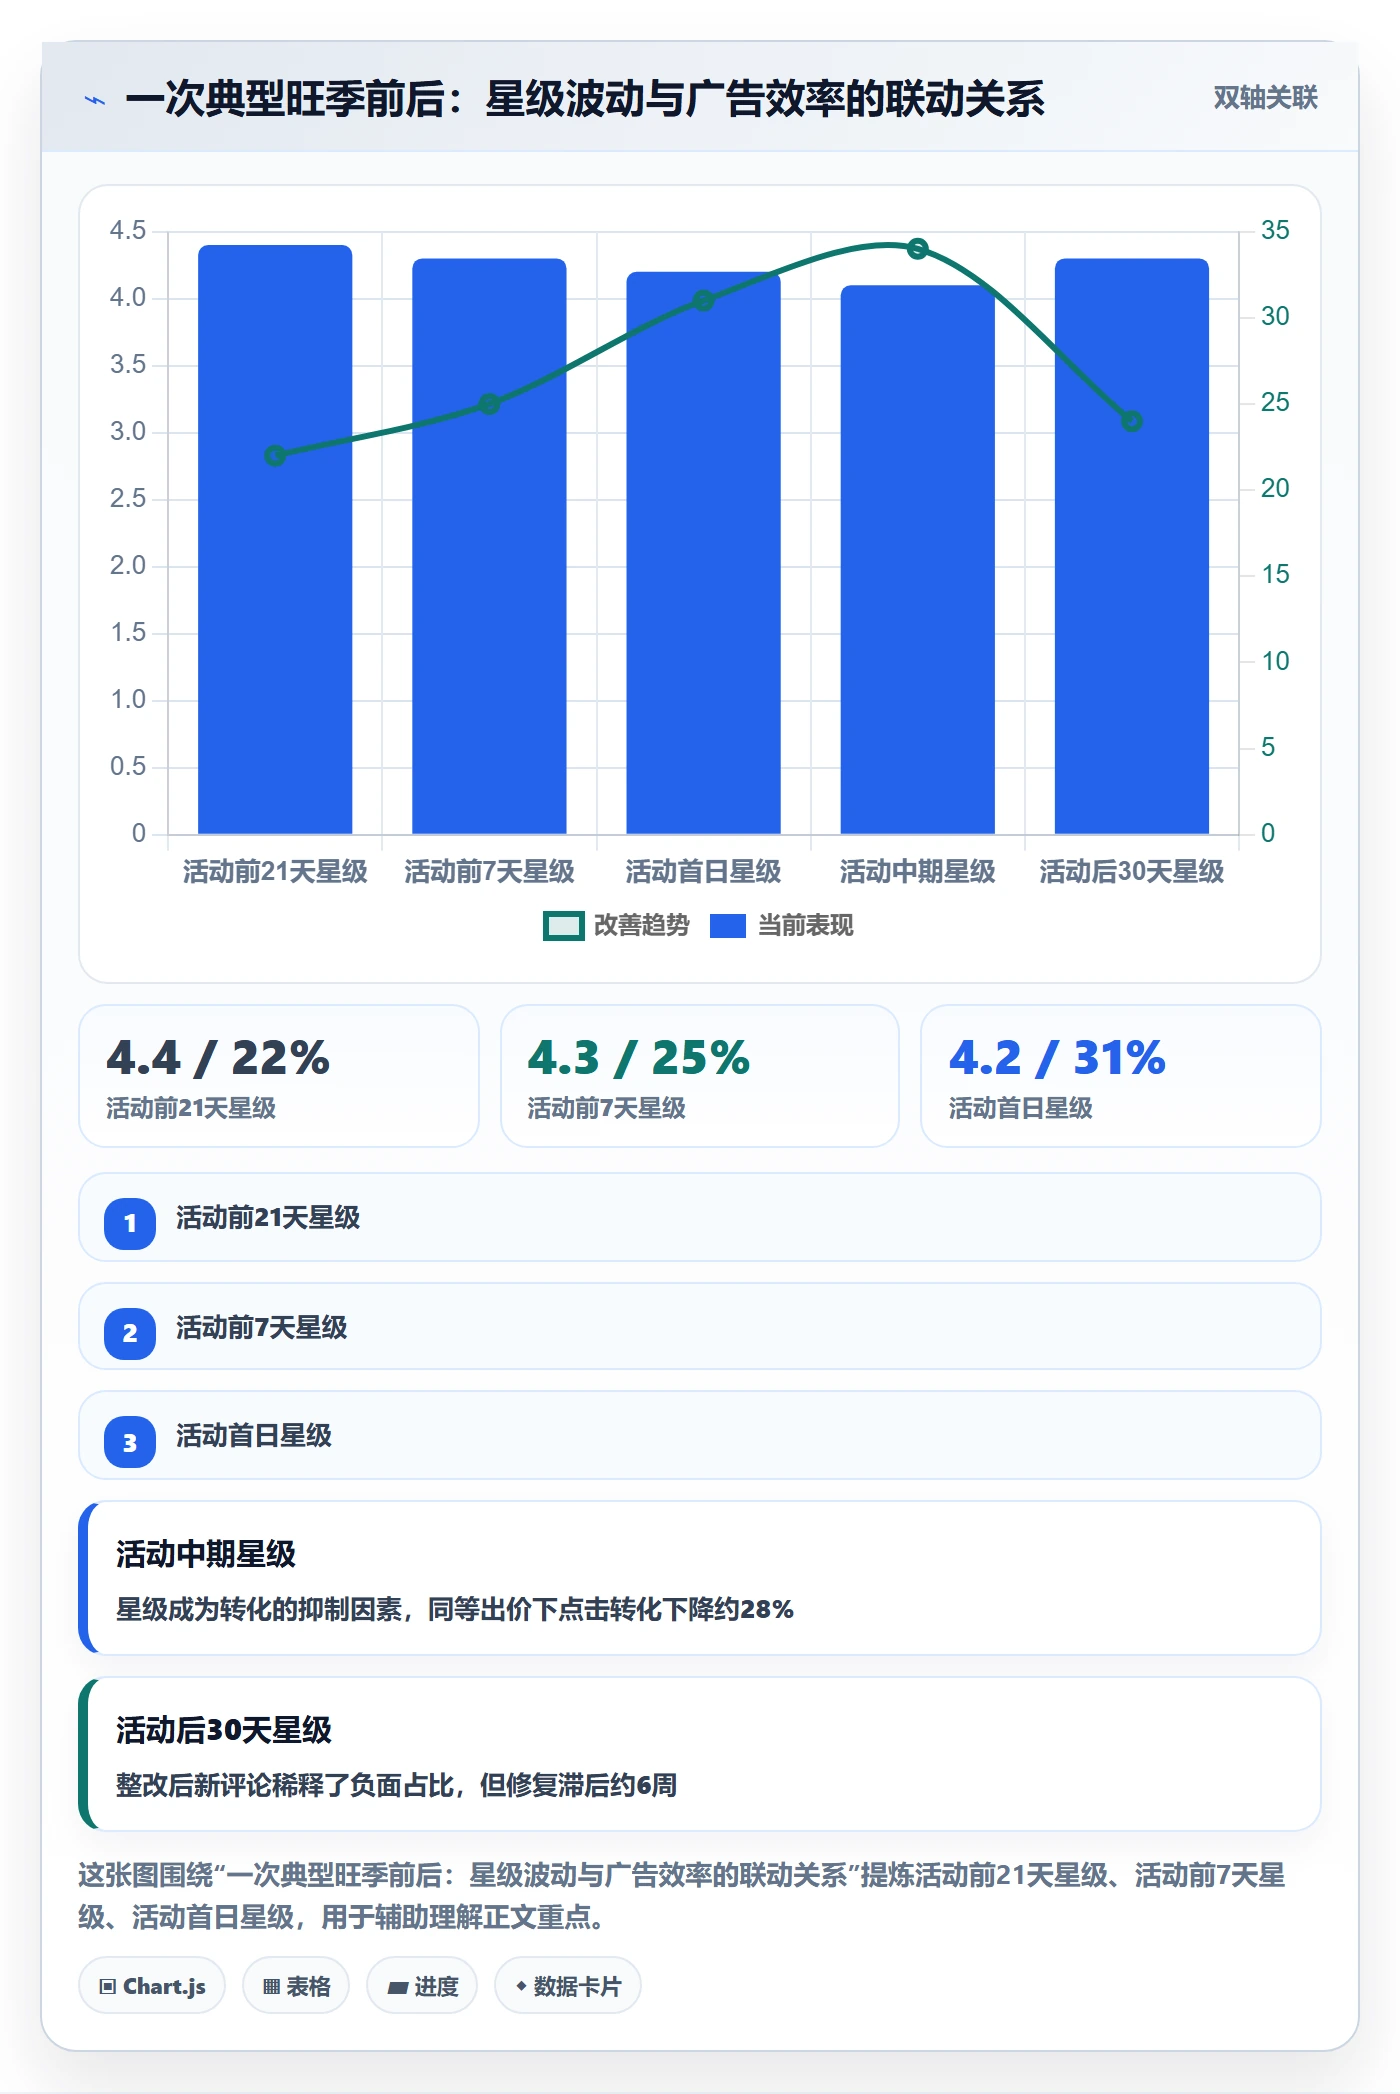The width and height of the screenshot is (1400, 2094).
Task: Select the 活动前21天星级 list row text
Action: click(x=268, y=1218)
